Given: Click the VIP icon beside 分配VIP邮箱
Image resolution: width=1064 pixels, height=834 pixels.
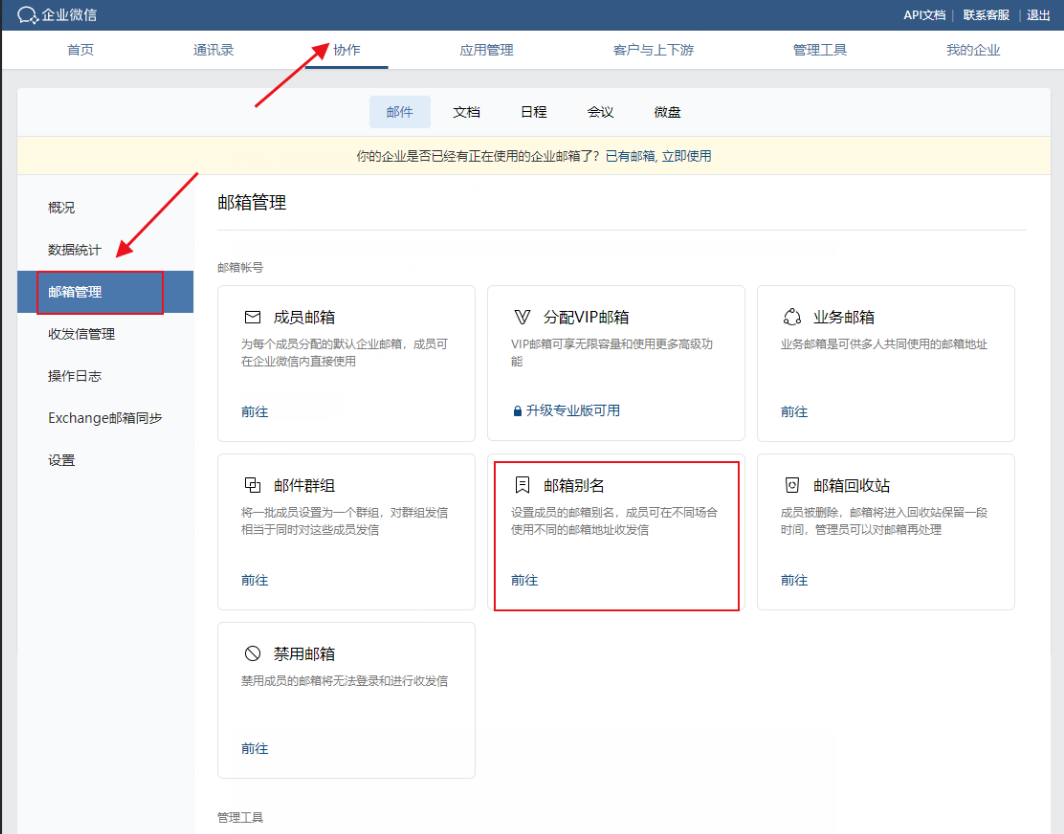Looking at the screenshot, I should [x=522, y=317].
